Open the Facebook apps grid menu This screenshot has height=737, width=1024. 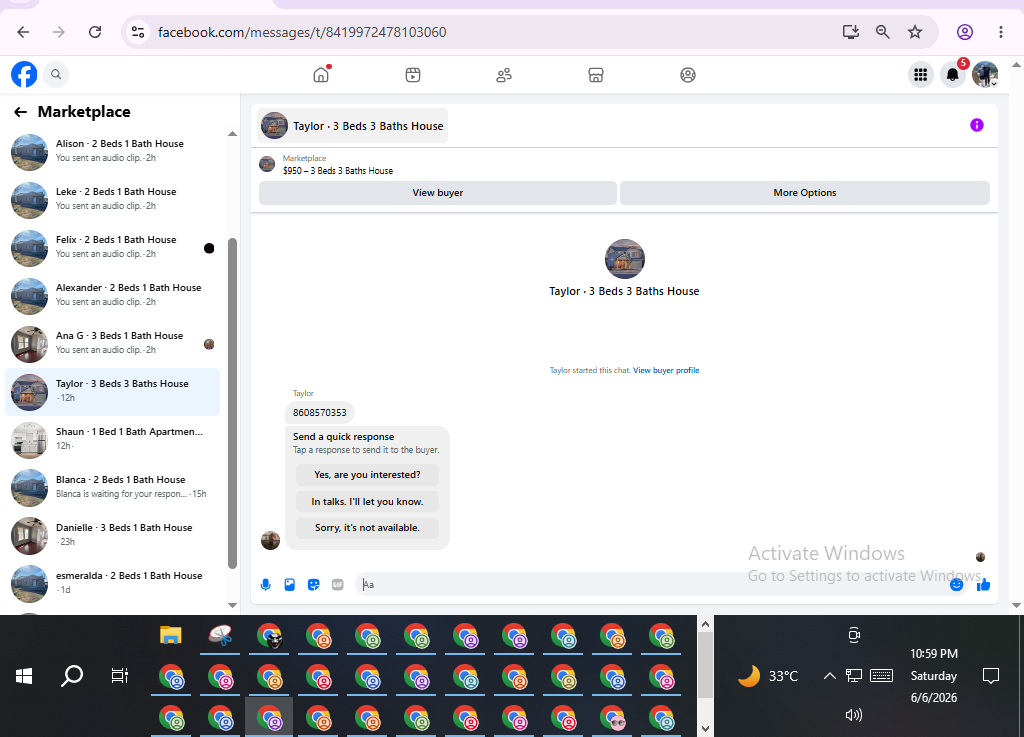(921, 75)
